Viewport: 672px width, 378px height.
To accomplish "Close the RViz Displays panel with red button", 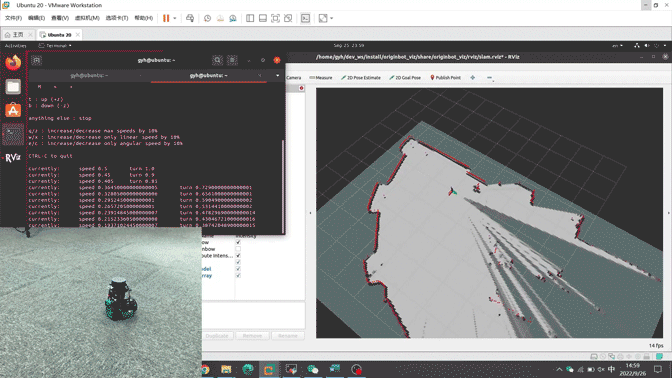I will [301, 88].
